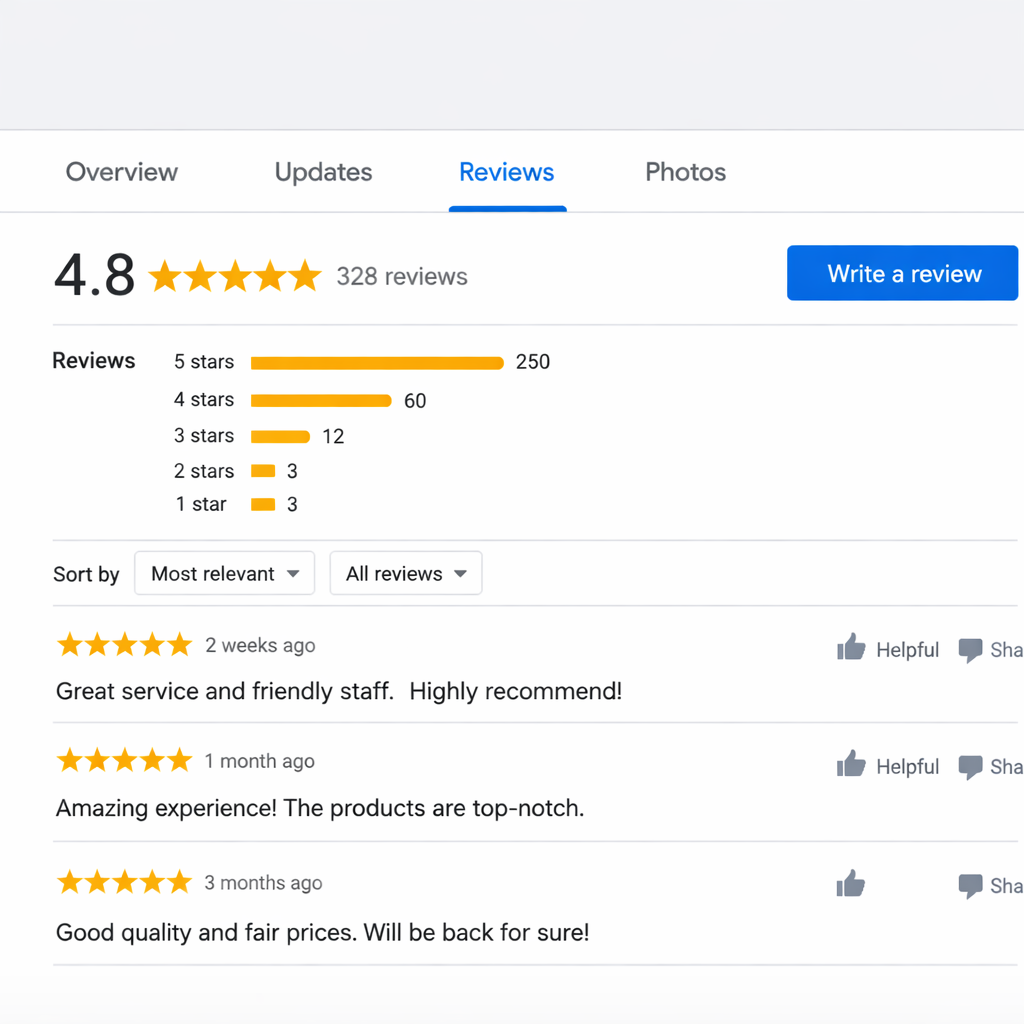Go to the Updates tab
Viewport: 1024px width, 1024px height.
click(x=323, y=172)
